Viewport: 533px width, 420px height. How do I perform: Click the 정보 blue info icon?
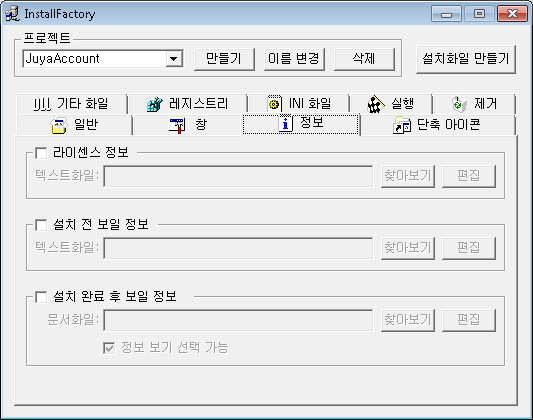[x=286, y=123]
